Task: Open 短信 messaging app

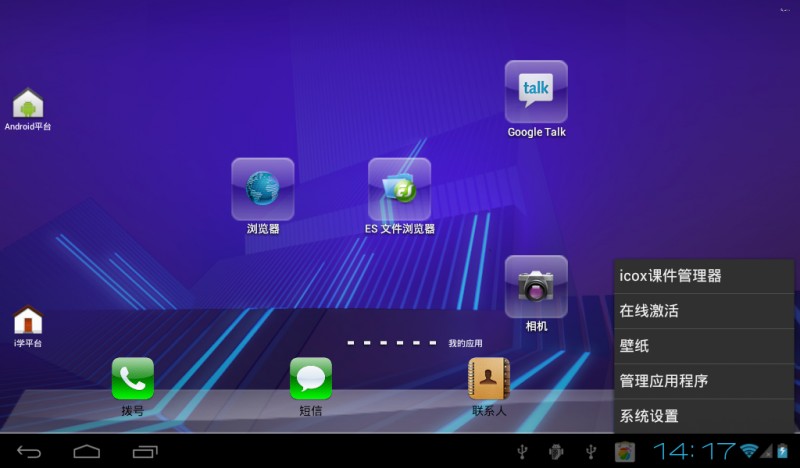Action: 311,378
